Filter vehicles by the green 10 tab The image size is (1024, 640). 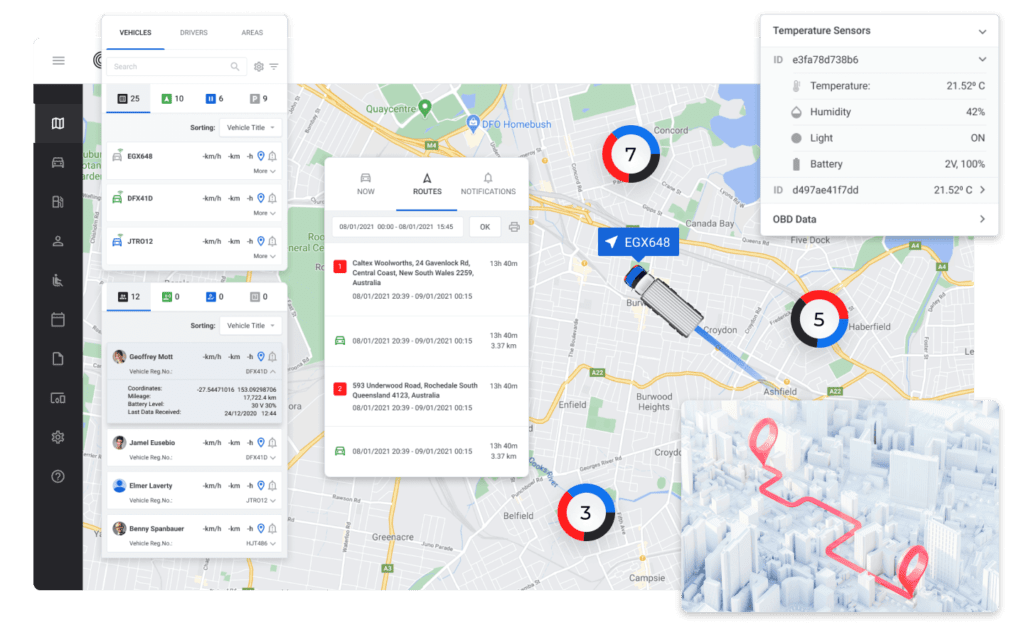pos(173,99)
